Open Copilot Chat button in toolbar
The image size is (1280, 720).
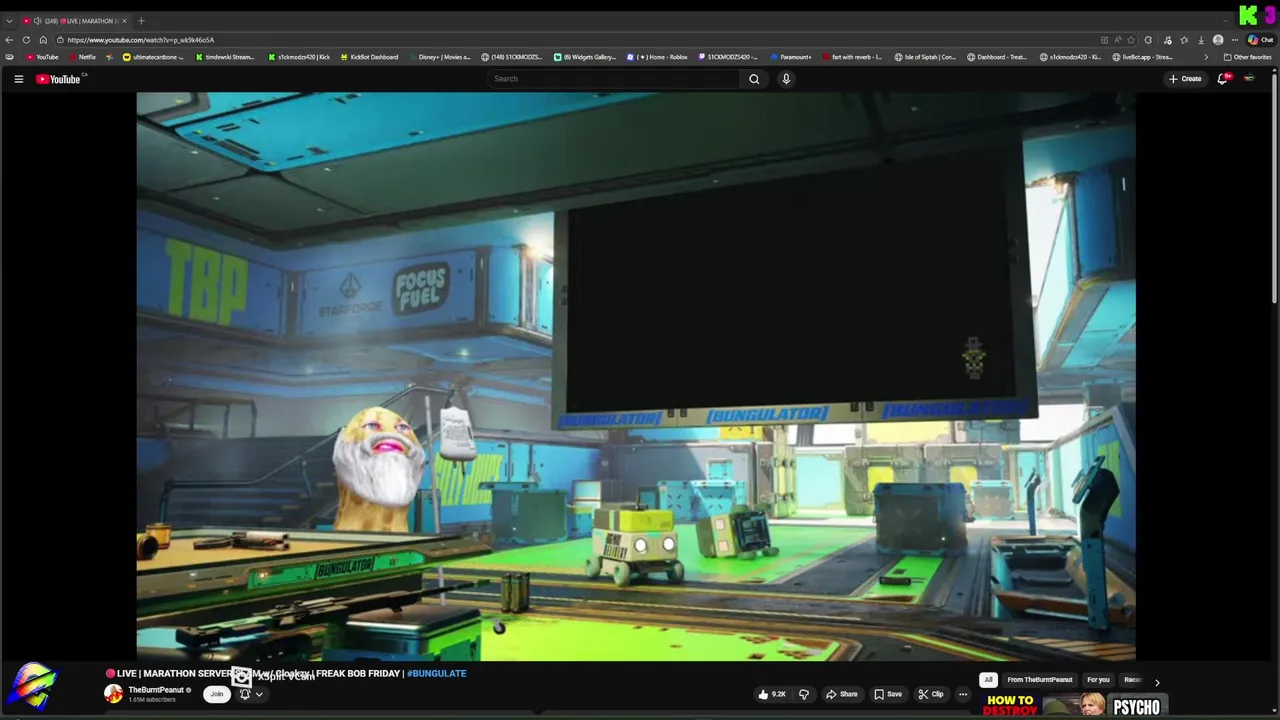(1259, 40)
